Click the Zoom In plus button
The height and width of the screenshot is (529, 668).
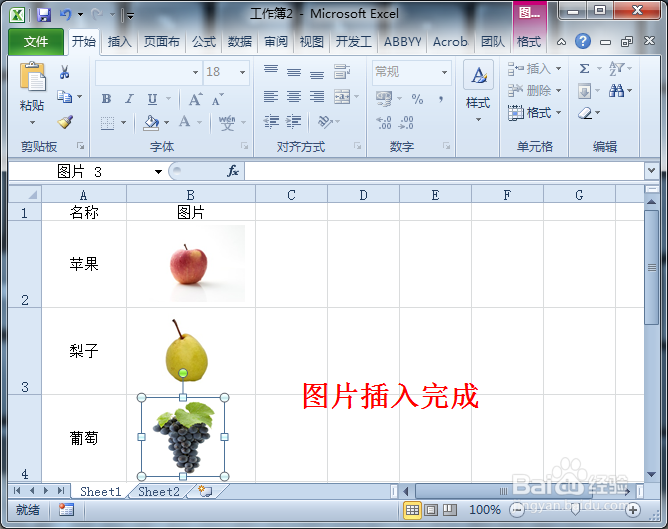pos(633,510)
